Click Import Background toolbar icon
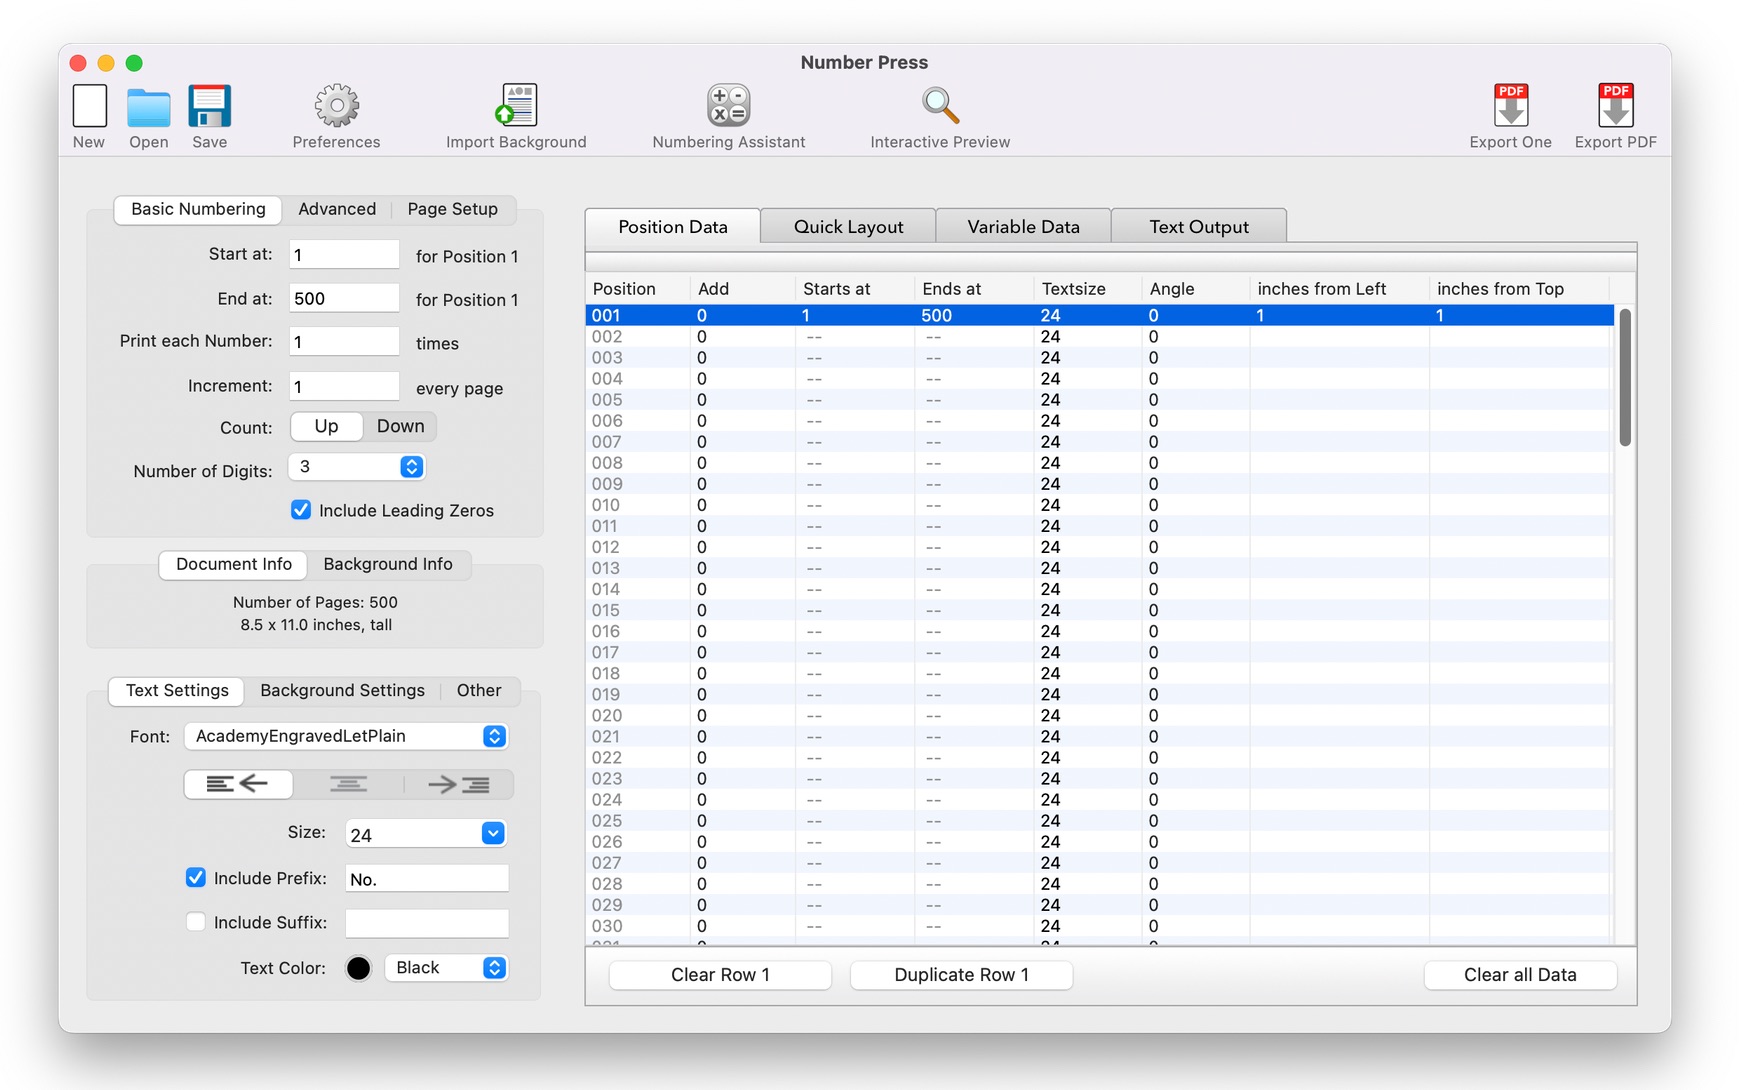 tap(516, 116)
